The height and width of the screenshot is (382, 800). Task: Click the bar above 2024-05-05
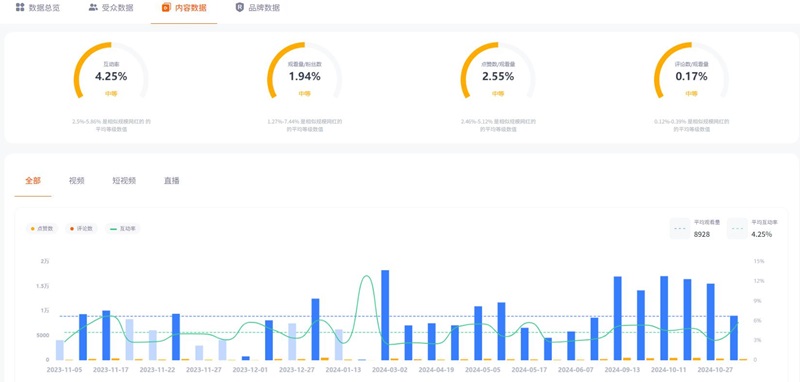[478, 333]
